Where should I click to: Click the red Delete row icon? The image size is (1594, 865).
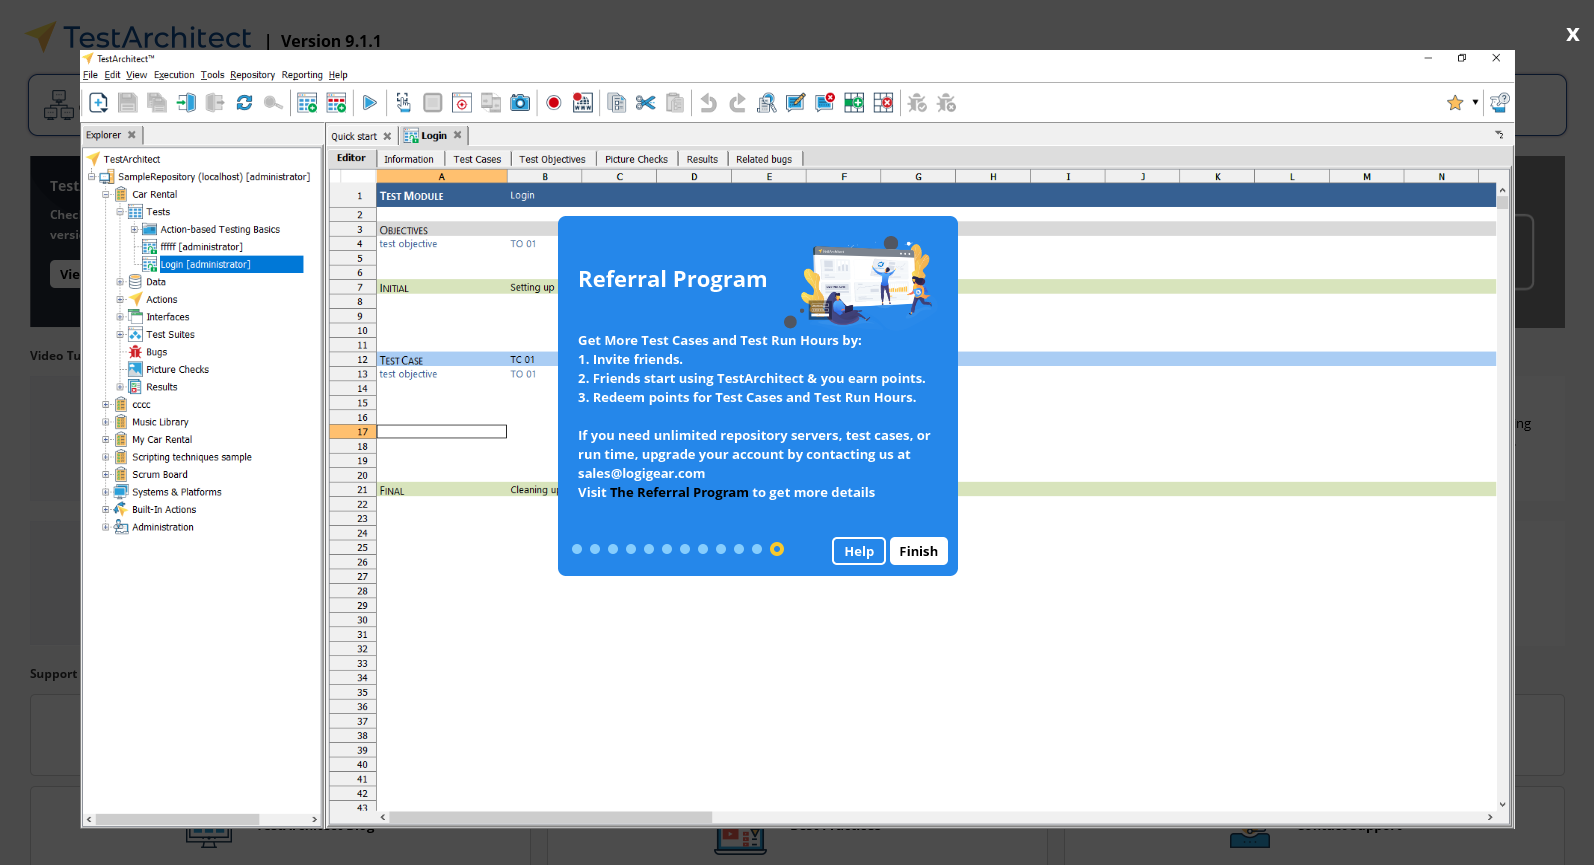tap(883, 102)
